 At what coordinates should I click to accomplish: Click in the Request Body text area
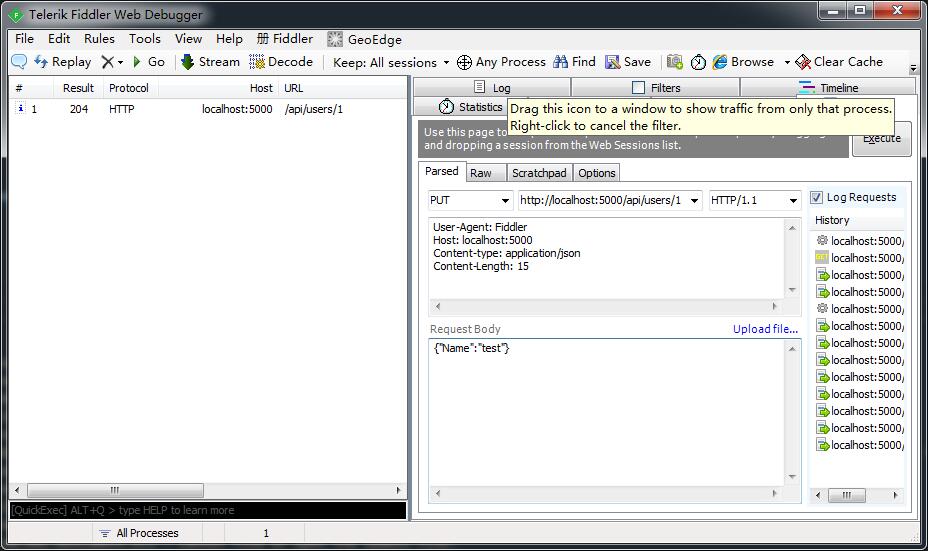pos(606,413)
